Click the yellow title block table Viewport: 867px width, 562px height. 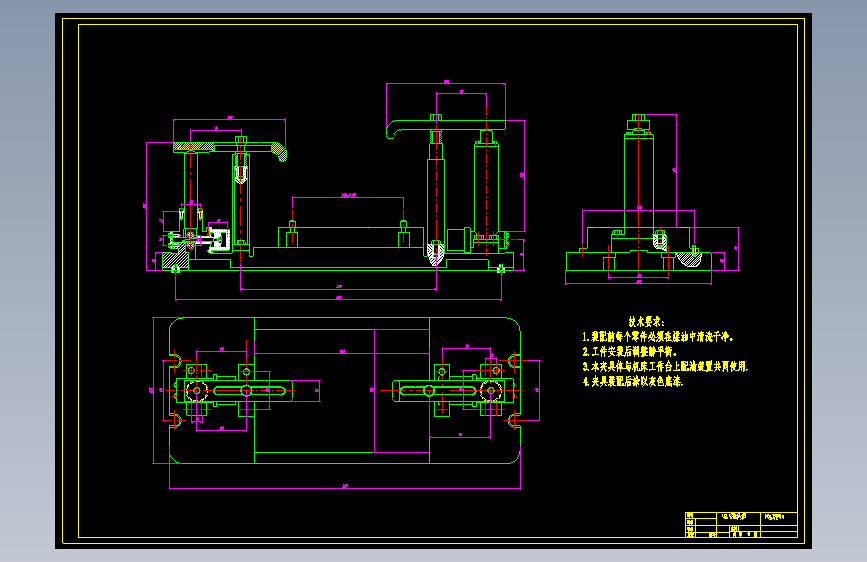(741, 525)
